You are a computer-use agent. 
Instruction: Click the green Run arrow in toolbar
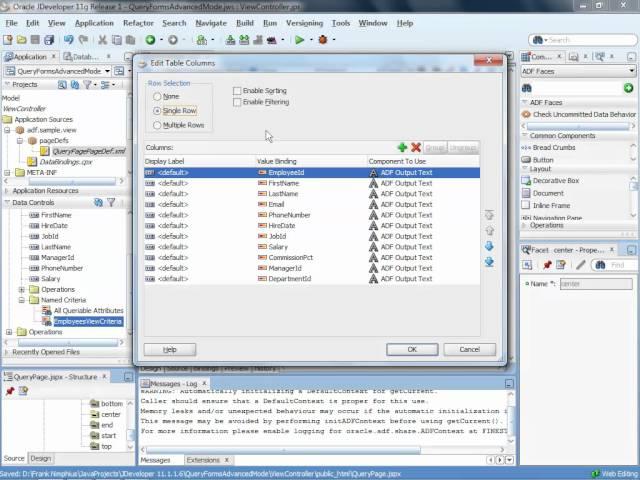click(300, 40)
